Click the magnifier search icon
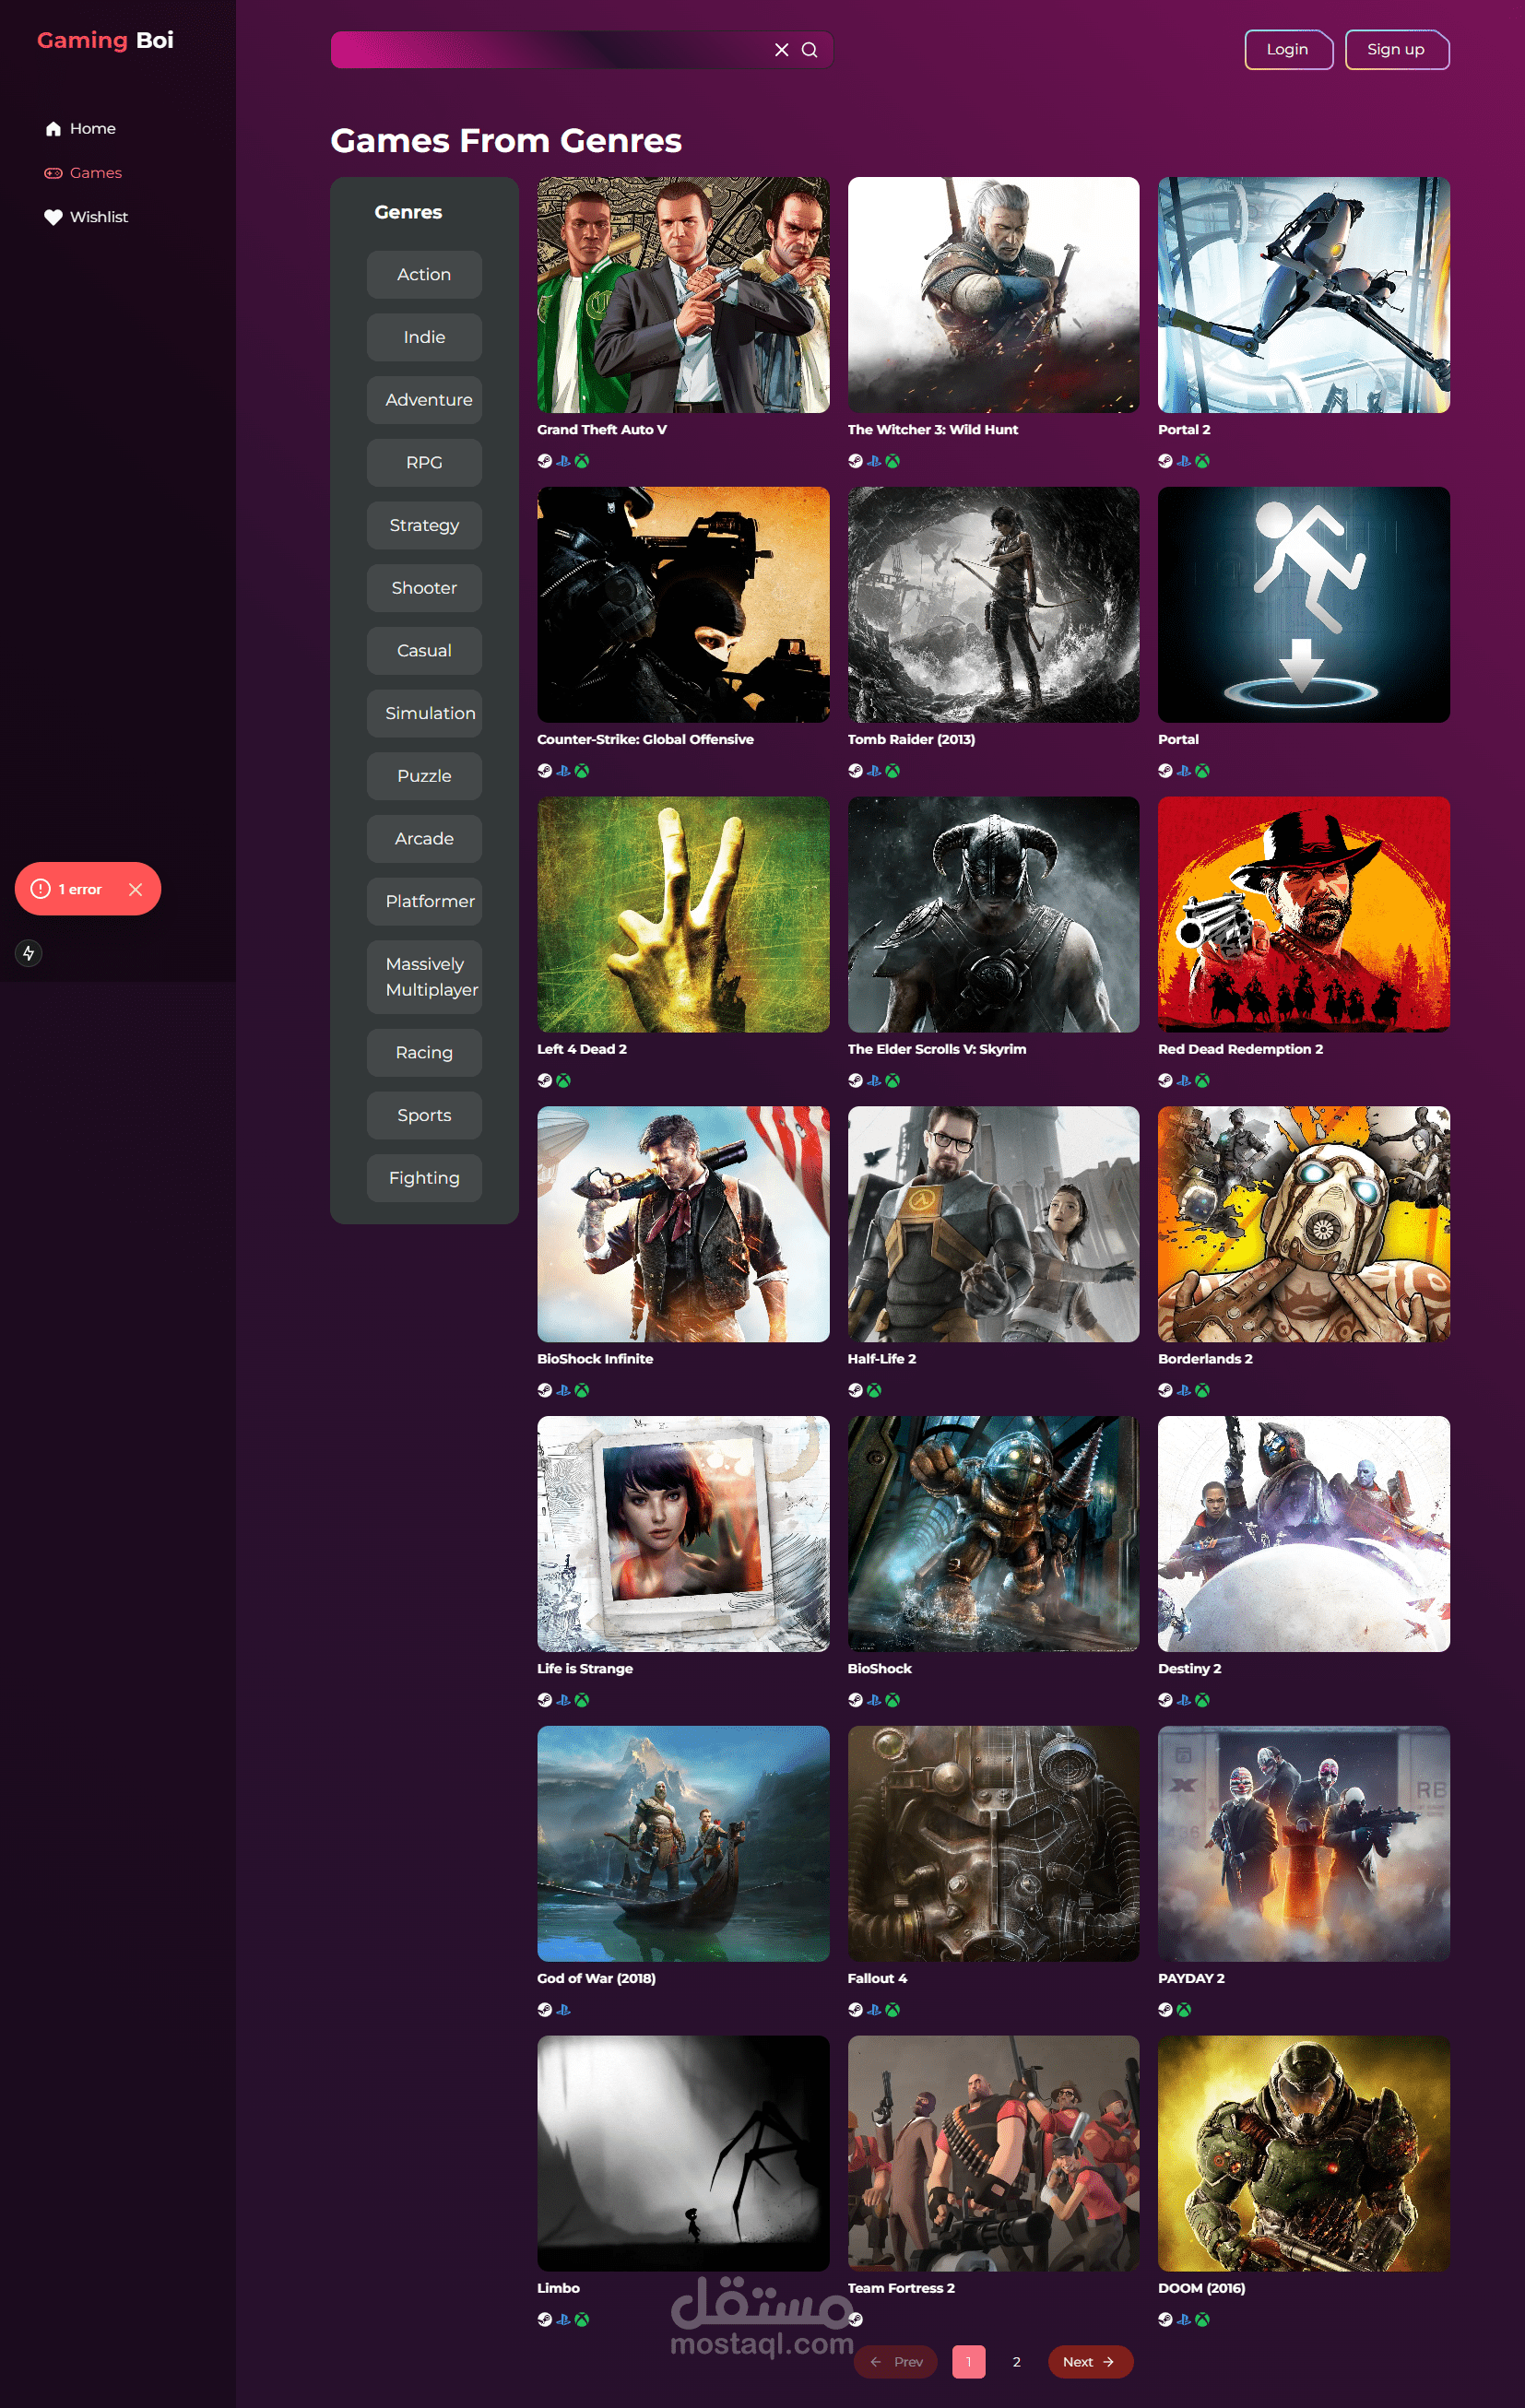Screen dimensions: 1525x2408 point(810,50)
